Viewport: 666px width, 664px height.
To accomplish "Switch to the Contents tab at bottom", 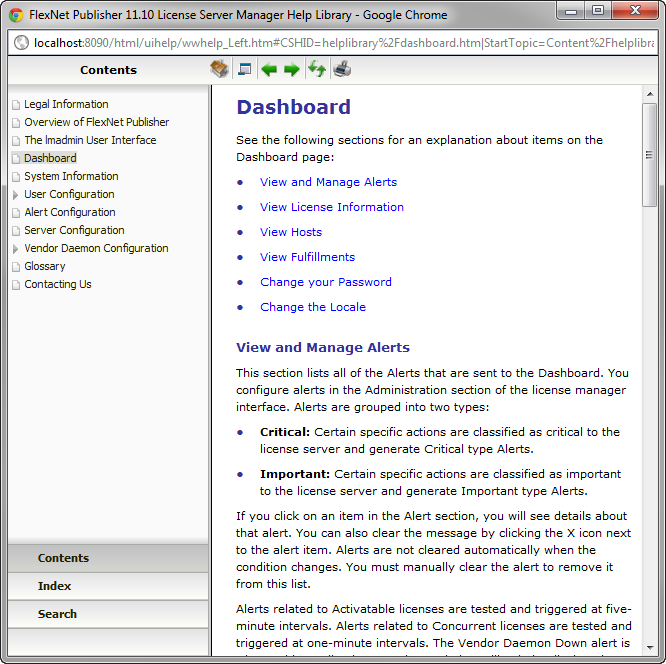I will 108,558.
